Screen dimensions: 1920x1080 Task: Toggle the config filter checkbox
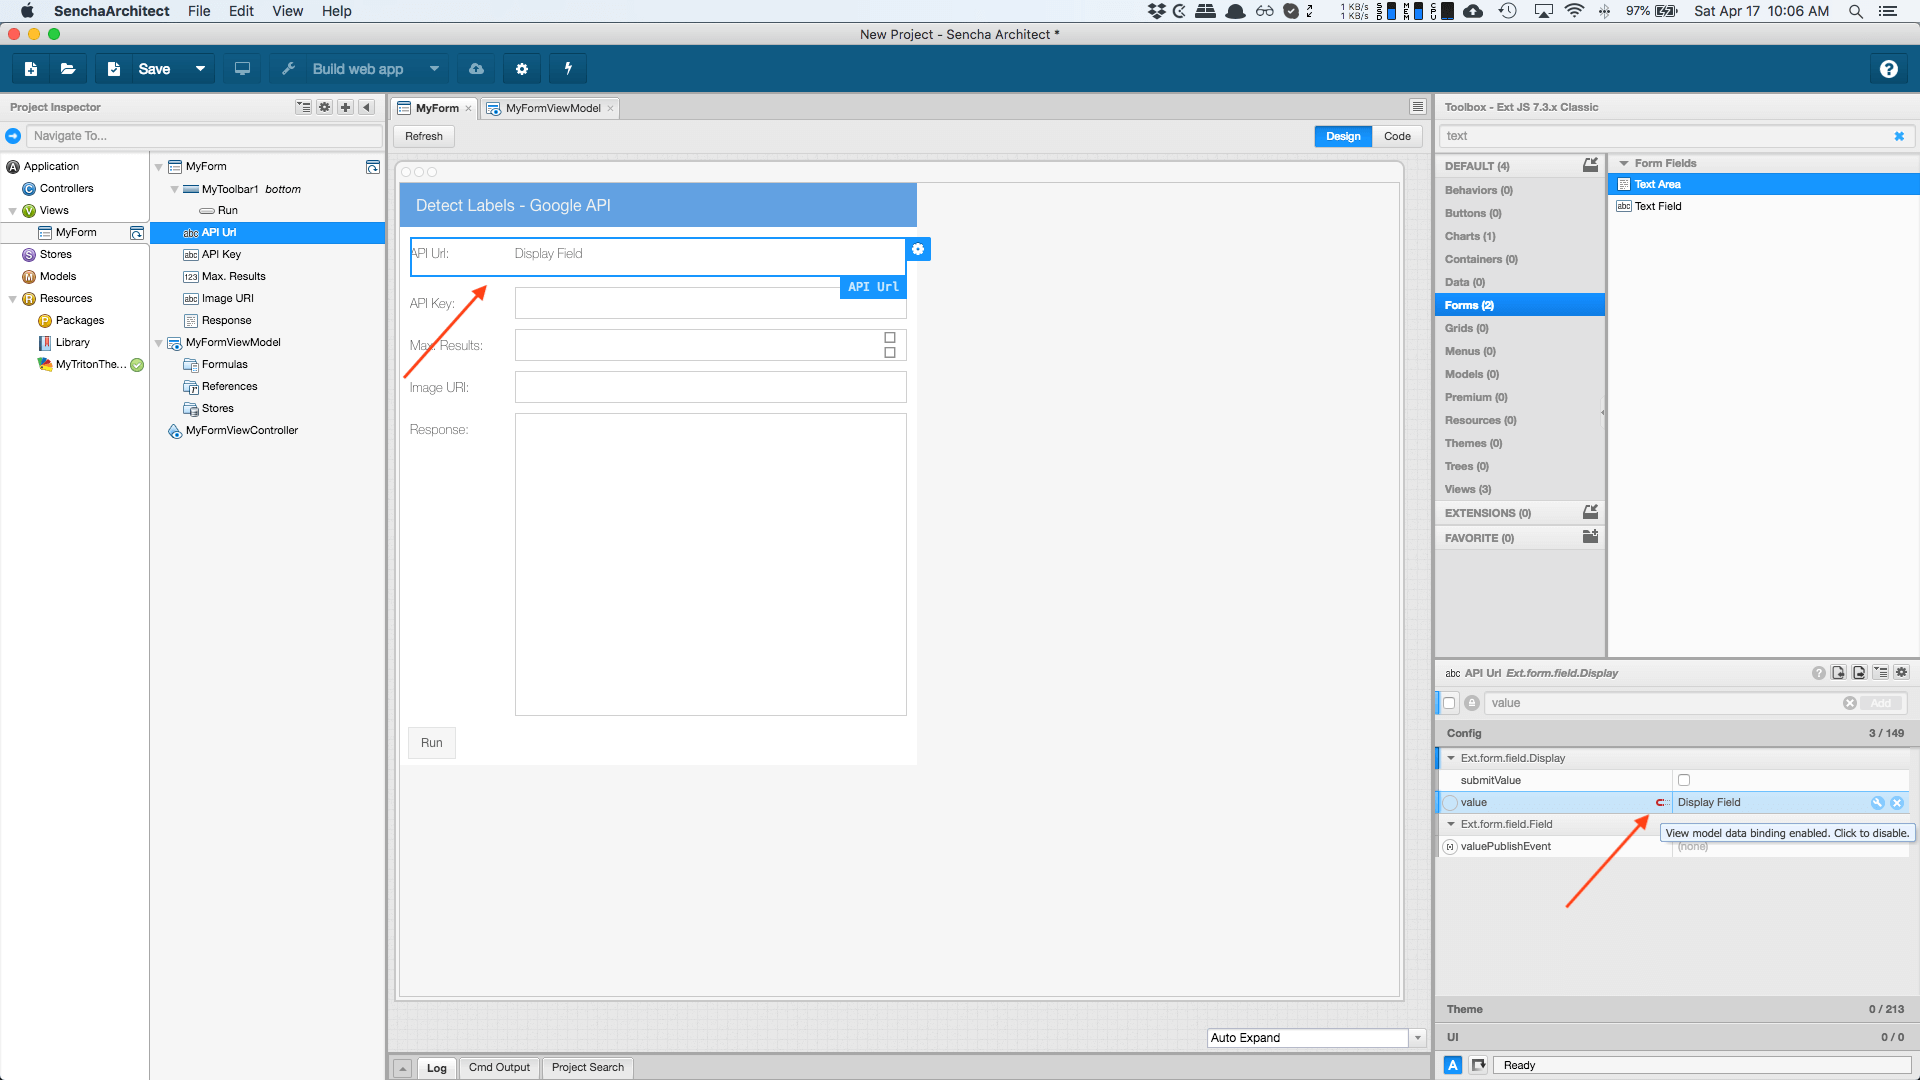coord(1449,703)
